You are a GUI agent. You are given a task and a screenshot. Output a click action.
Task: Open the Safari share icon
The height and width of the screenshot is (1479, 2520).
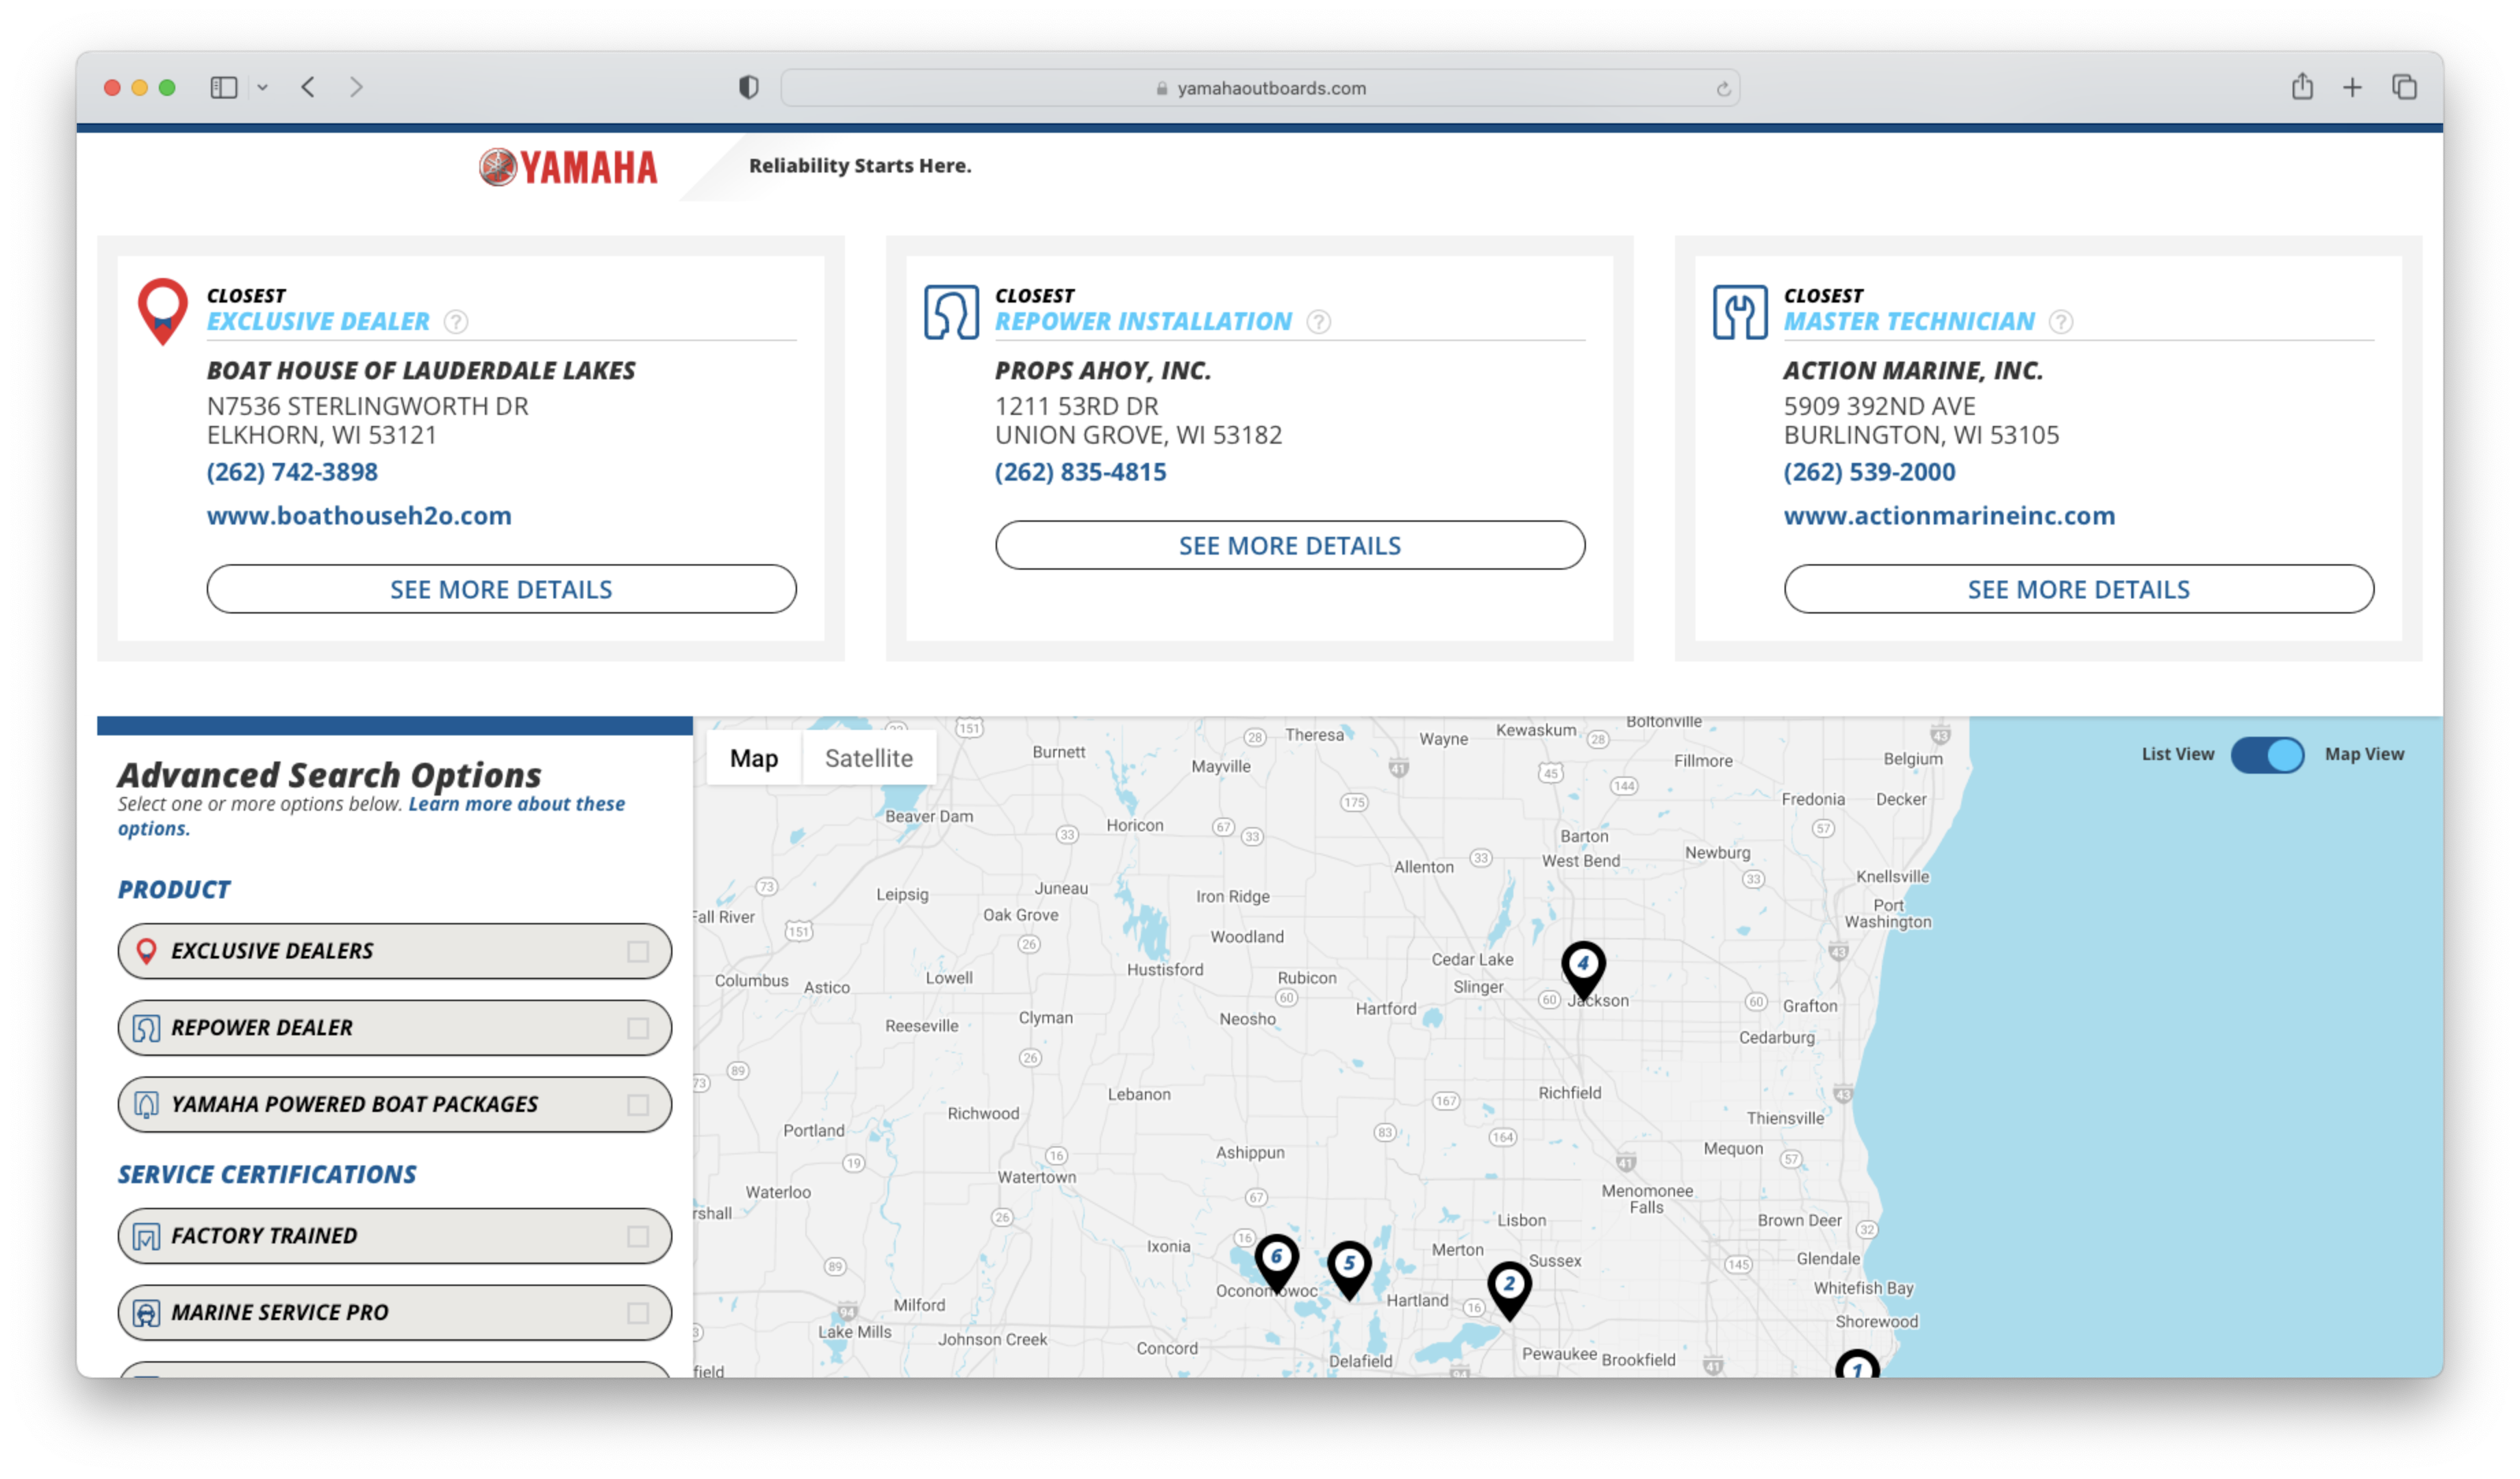pos(2302,87)
